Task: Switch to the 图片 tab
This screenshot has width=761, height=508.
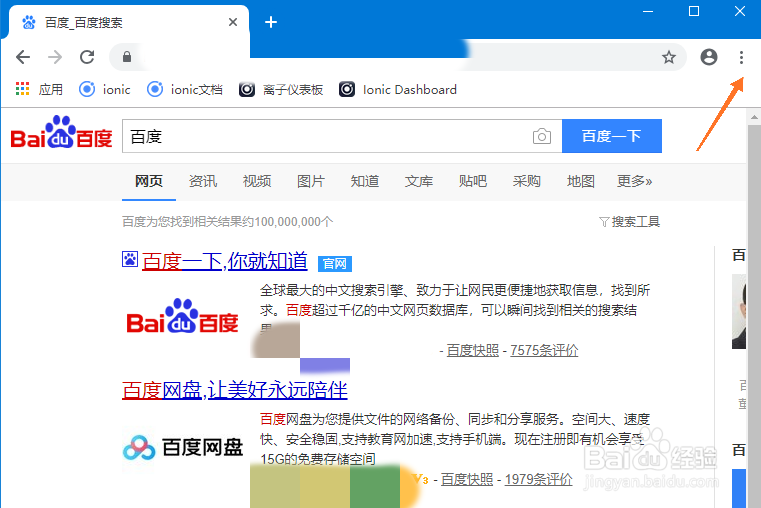Action: 311,181
